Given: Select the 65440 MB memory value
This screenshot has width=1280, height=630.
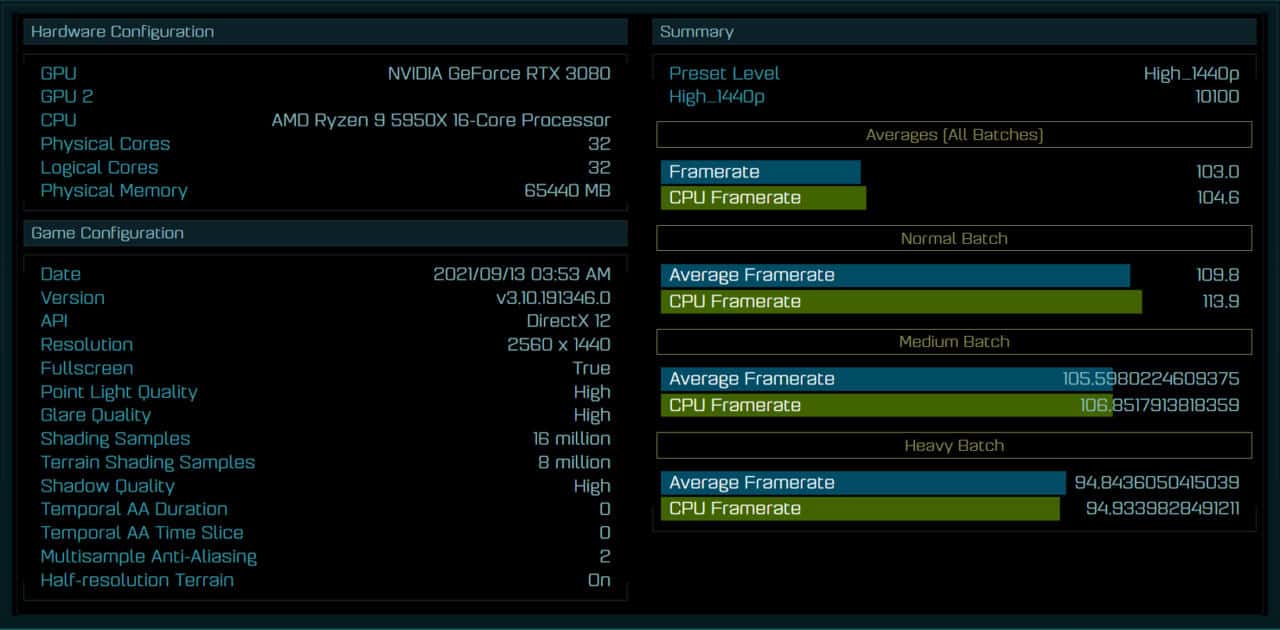Looking at the screenshot, I should point(567,191).
